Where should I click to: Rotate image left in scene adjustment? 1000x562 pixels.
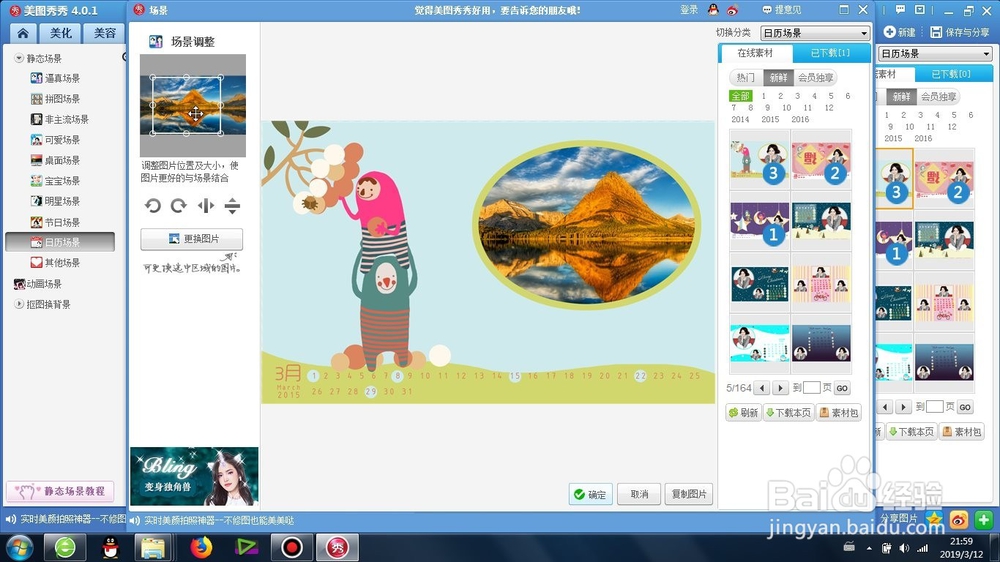pos(152,205)
